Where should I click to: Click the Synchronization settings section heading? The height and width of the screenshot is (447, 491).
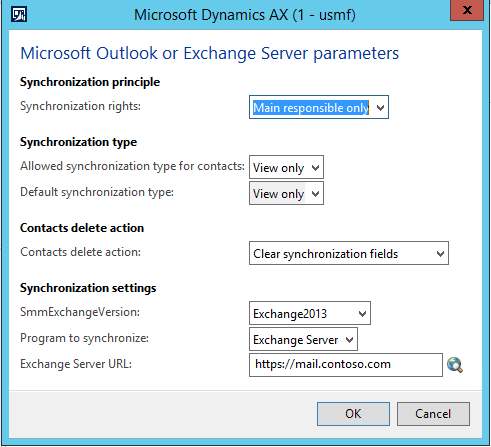pos(88,288)
